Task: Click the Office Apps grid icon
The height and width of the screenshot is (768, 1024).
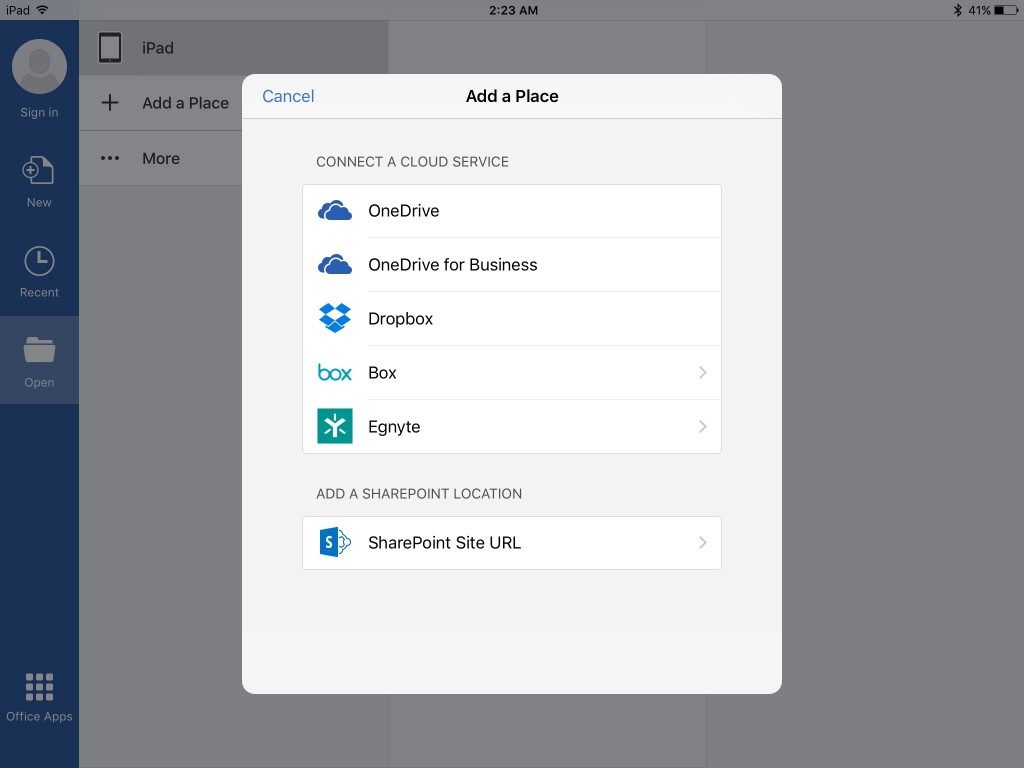Action: click(x=39, y=686)
